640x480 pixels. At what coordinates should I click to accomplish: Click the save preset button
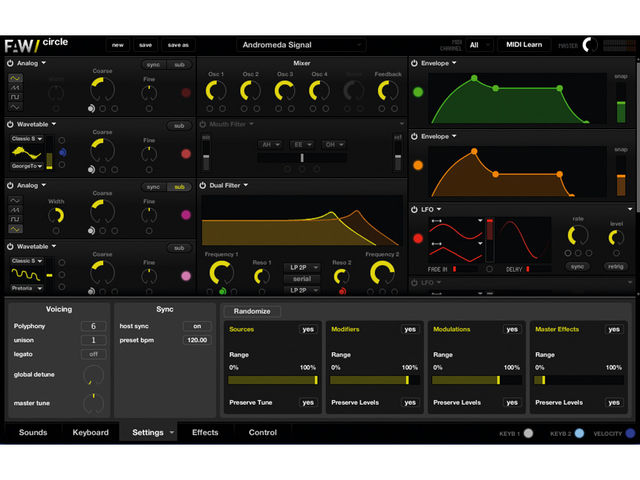145,45
